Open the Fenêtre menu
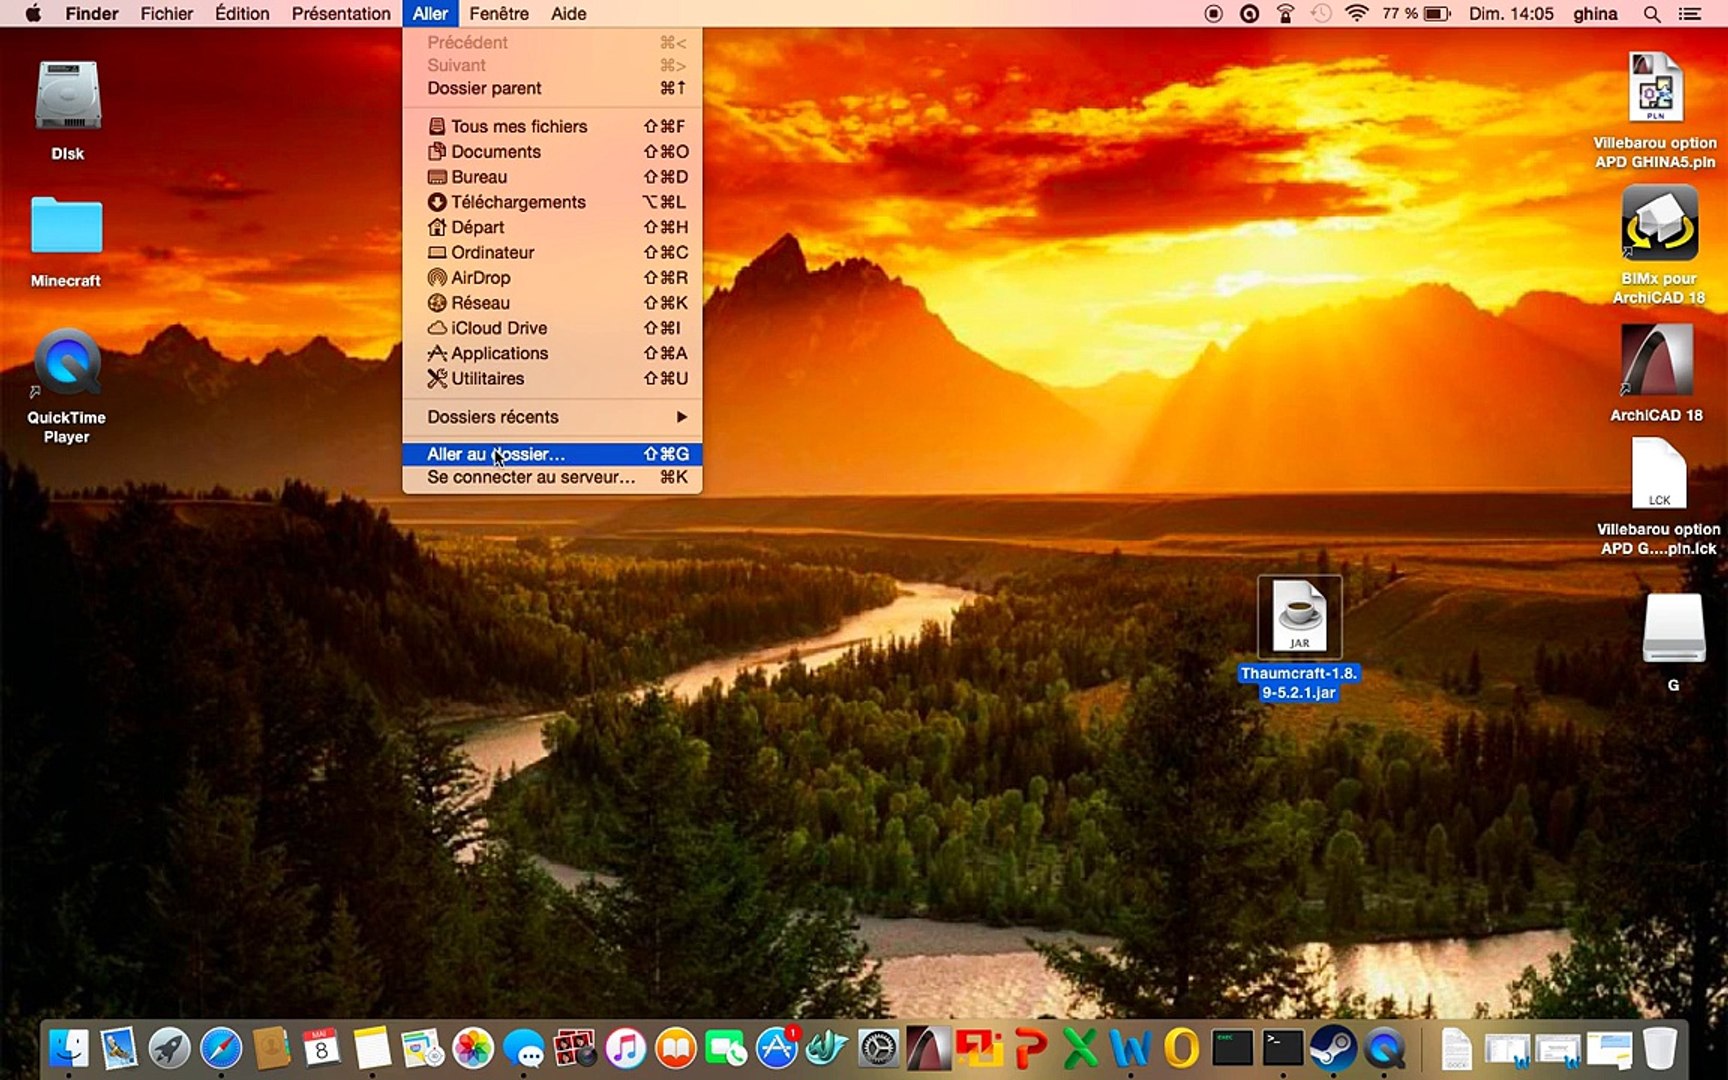The image size is (1728, 1080). (x=499, y=14)
